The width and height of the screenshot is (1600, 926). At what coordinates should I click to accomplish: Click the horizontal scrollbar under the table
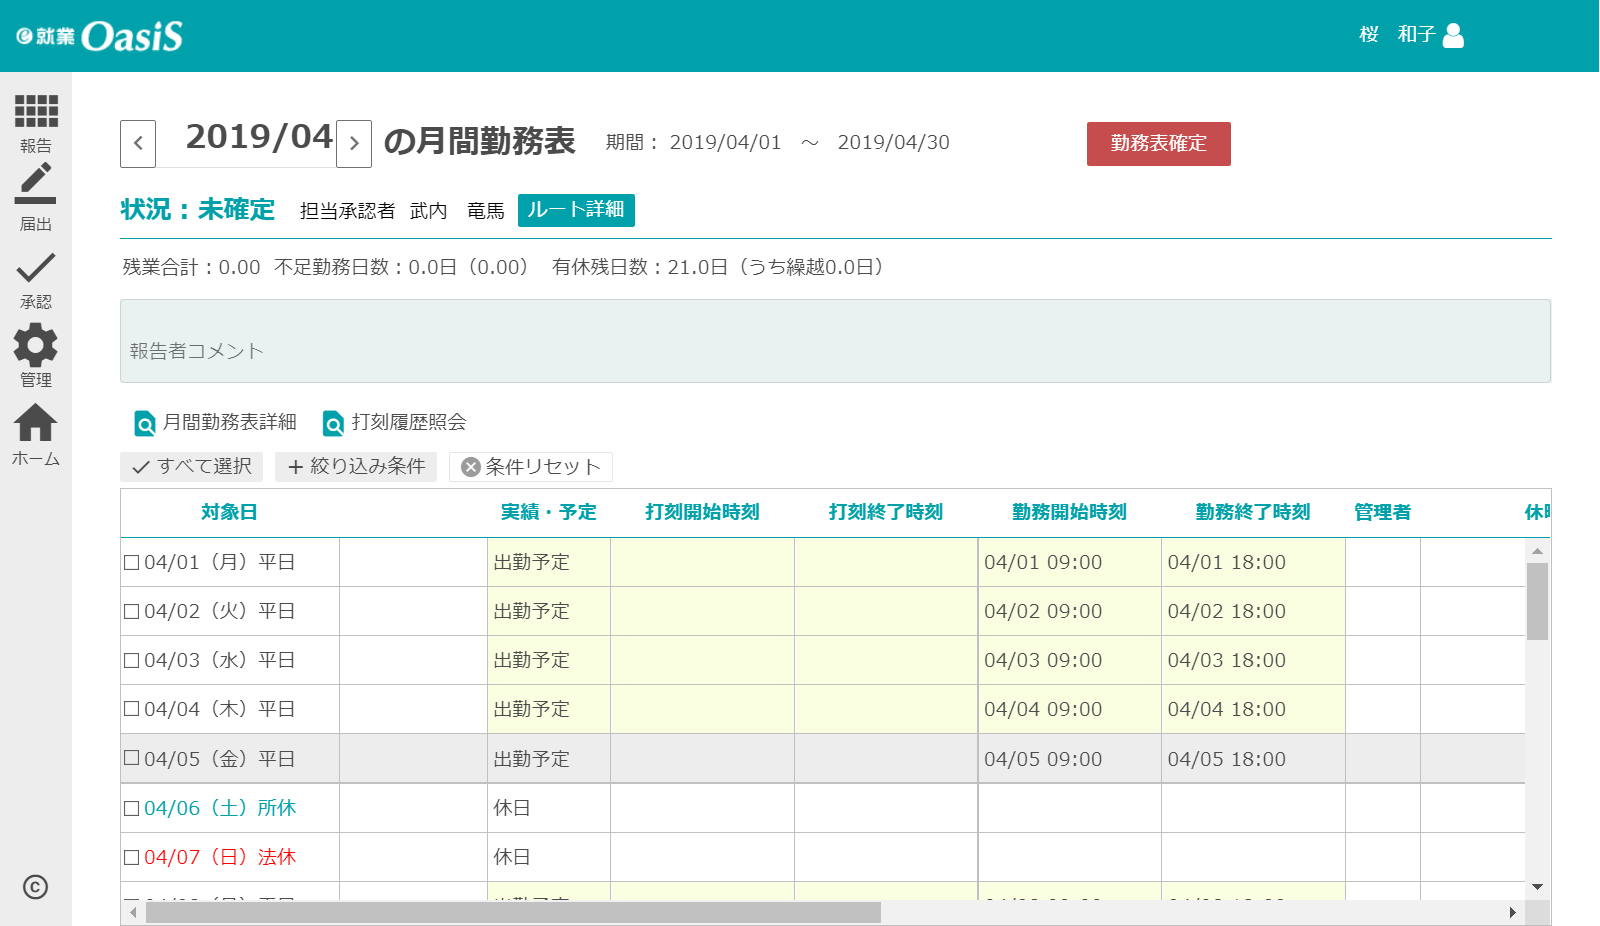(513, 913)
